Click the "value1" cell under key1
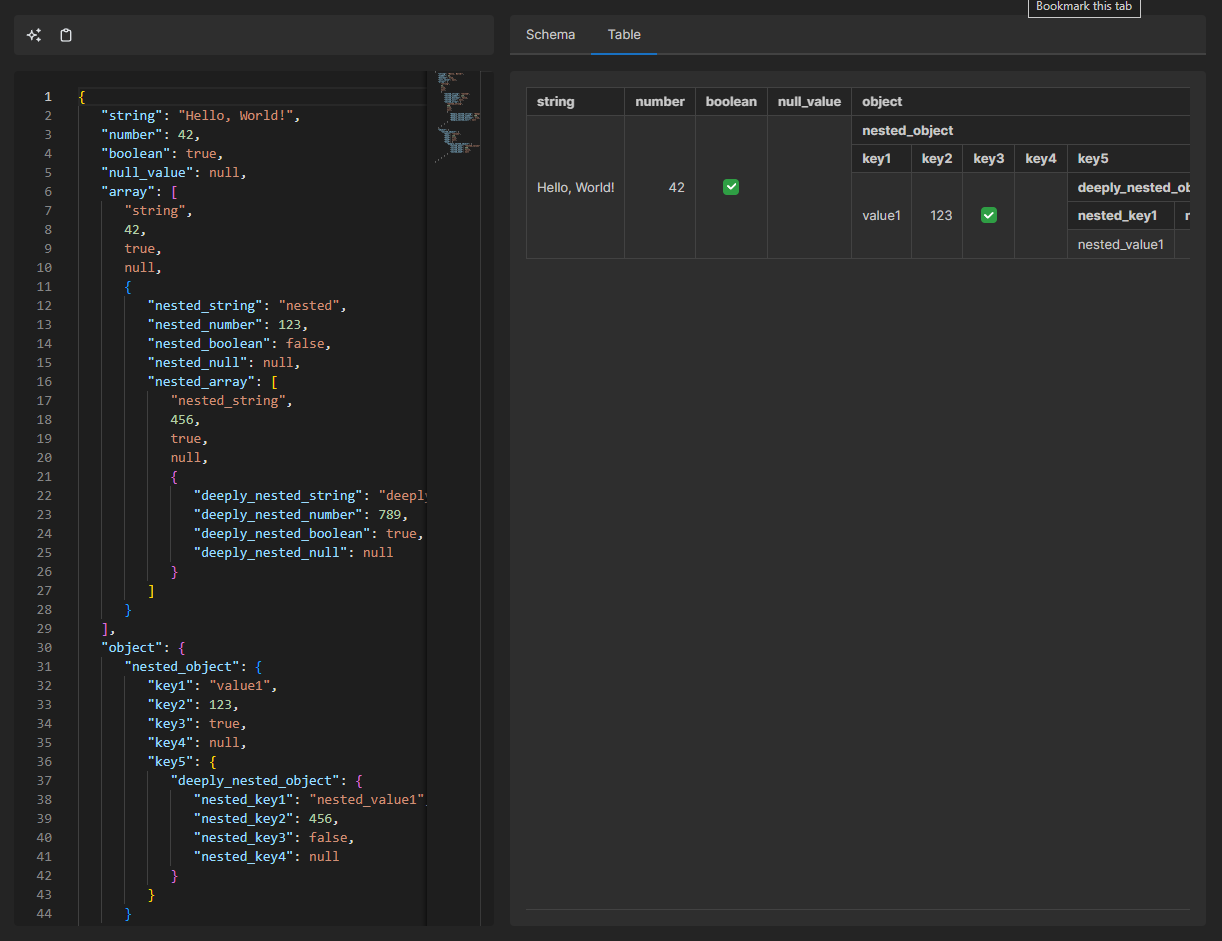Image resolution: width=1222 pixels, height=941 pixels. coord(881,215)
